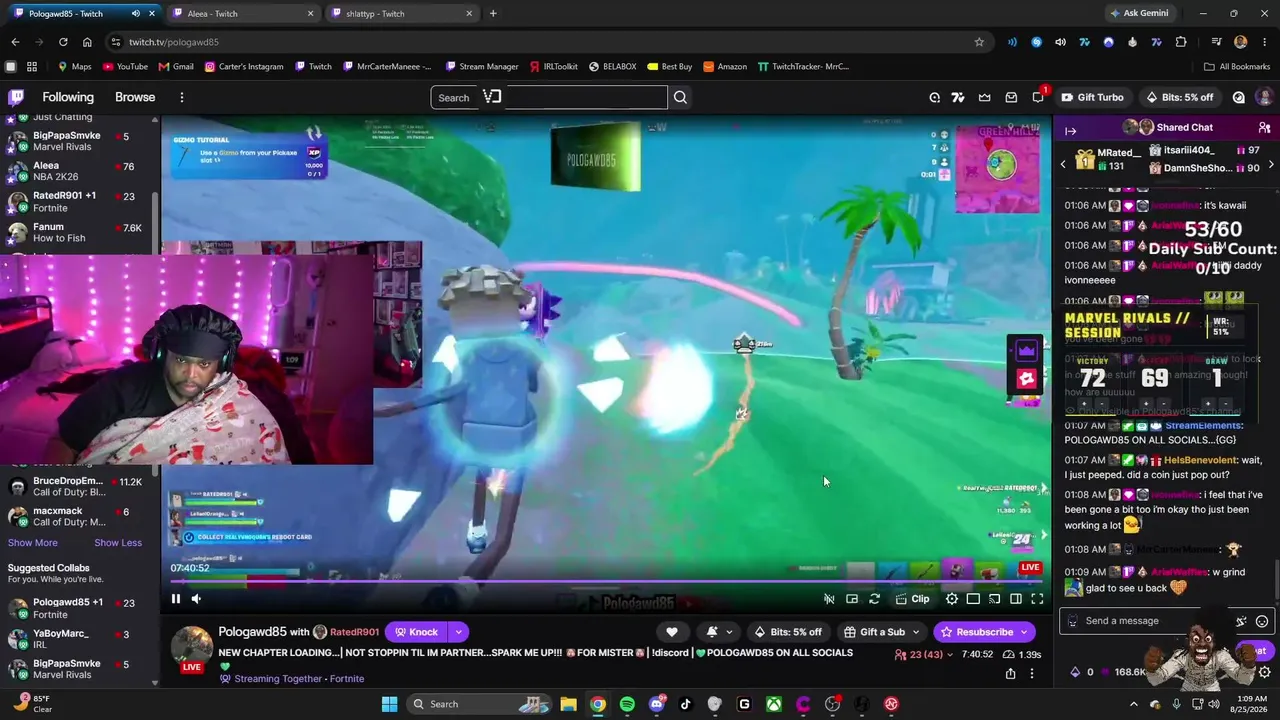The height and width of the screenshot is (720, 1280).
Task: Click the top bar Bits: 5% off button
Action: tap(1180, 97)
